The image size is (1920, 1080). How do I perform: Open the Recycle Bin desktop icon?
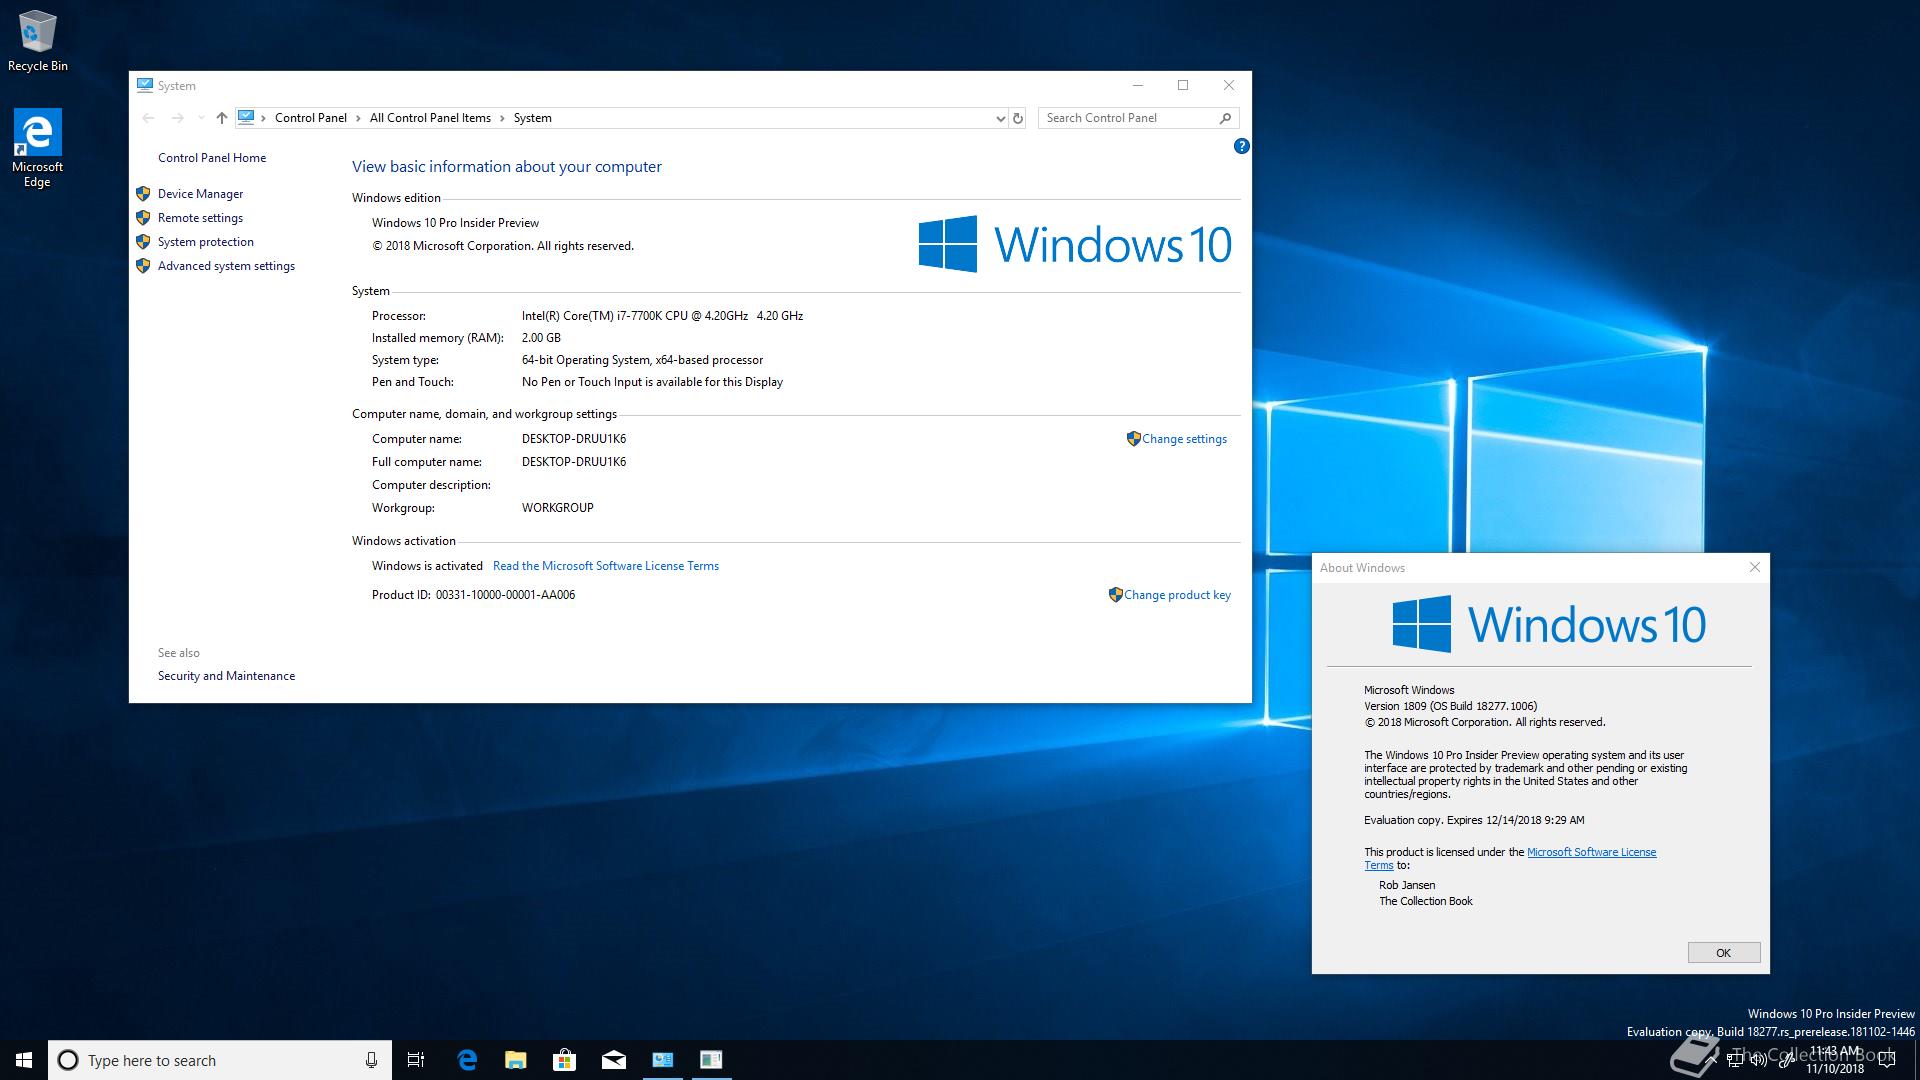click(38, 40)
